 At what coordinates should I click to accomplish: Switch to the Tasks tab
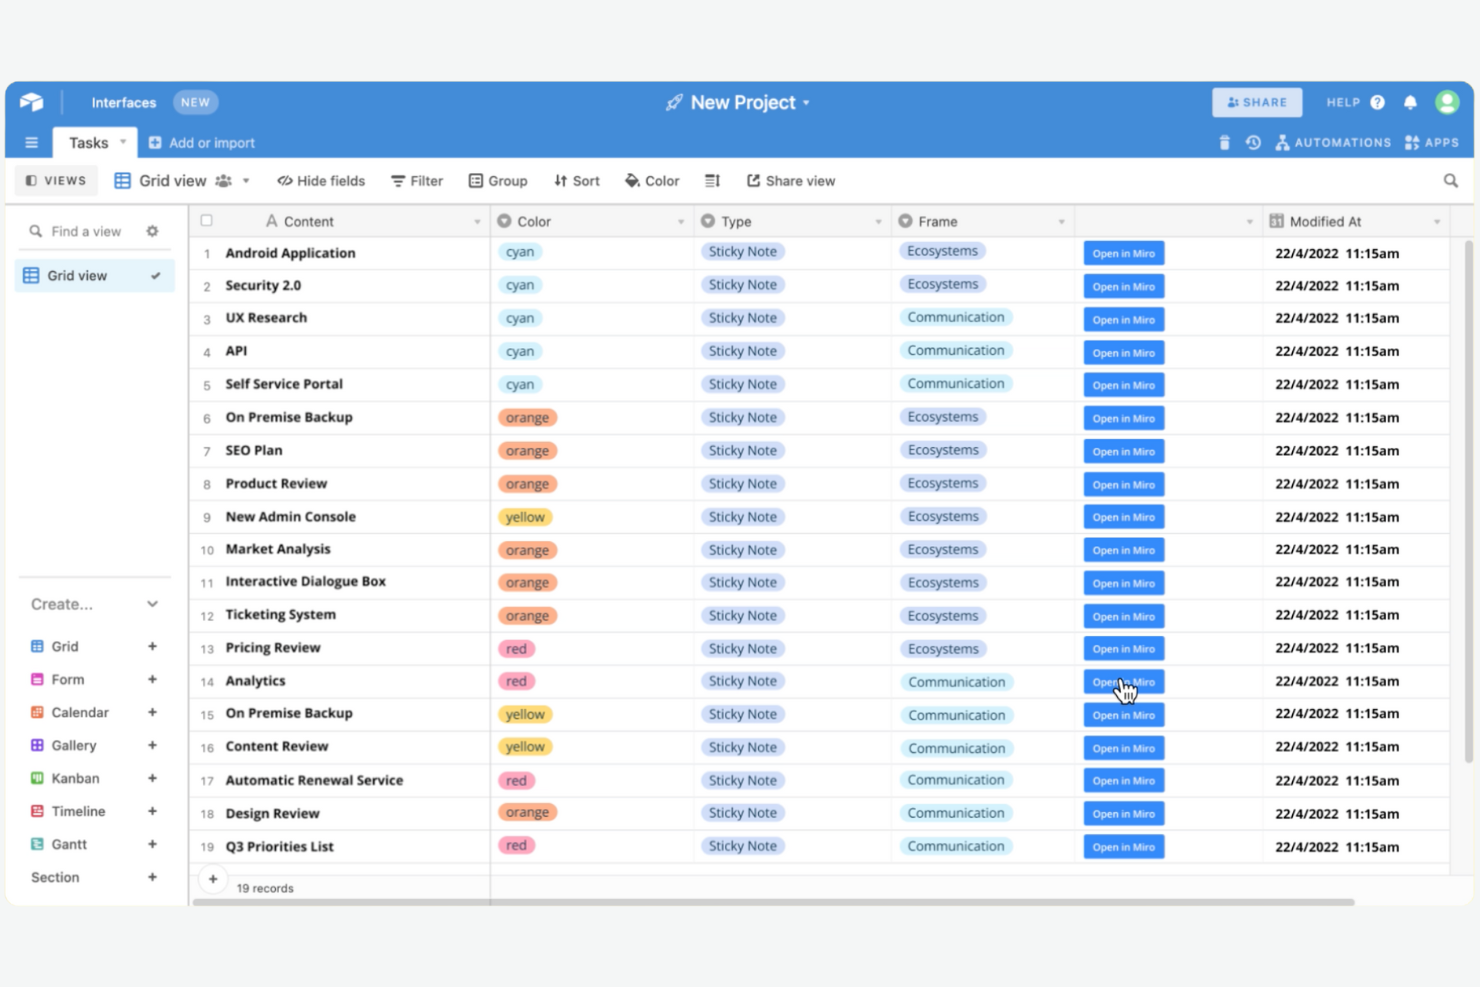click(88, 142)
